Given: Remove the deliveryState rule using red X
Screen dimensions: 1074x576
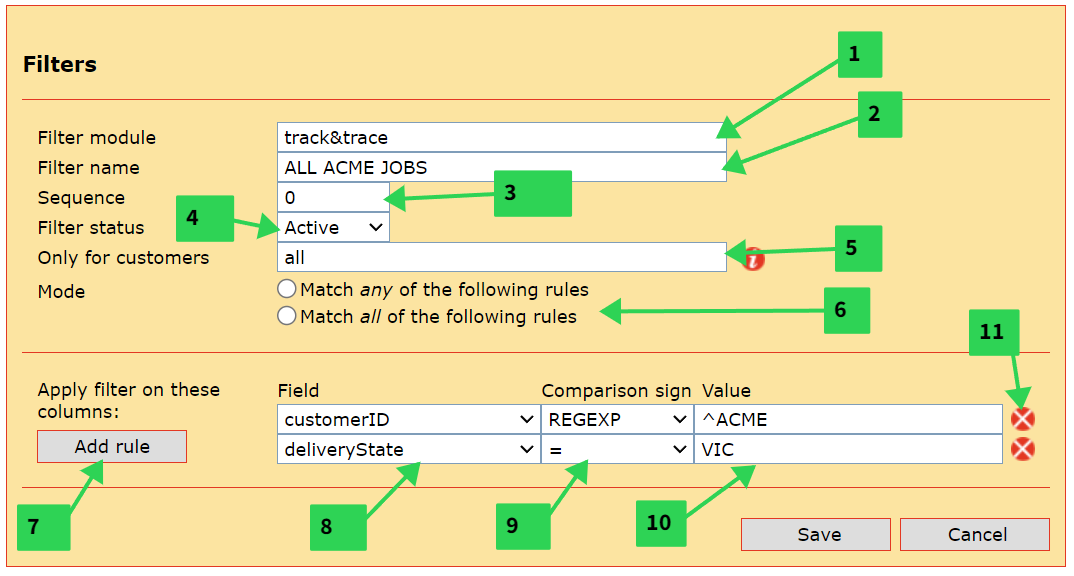Looking at the screenshot, I should (1023, 450).
